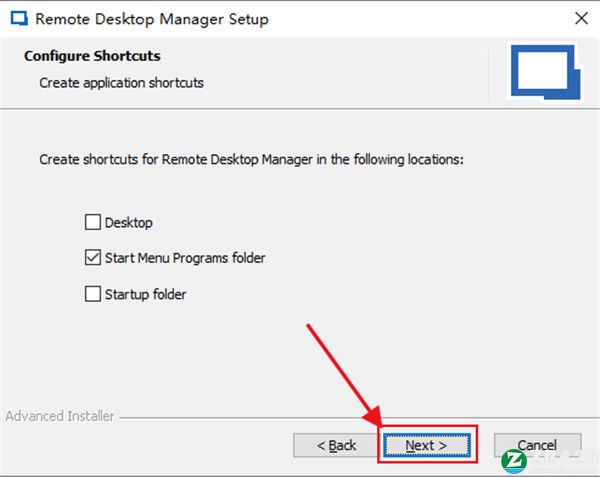Click the large Remote Desktop Manager logo

tap(546, 72)
